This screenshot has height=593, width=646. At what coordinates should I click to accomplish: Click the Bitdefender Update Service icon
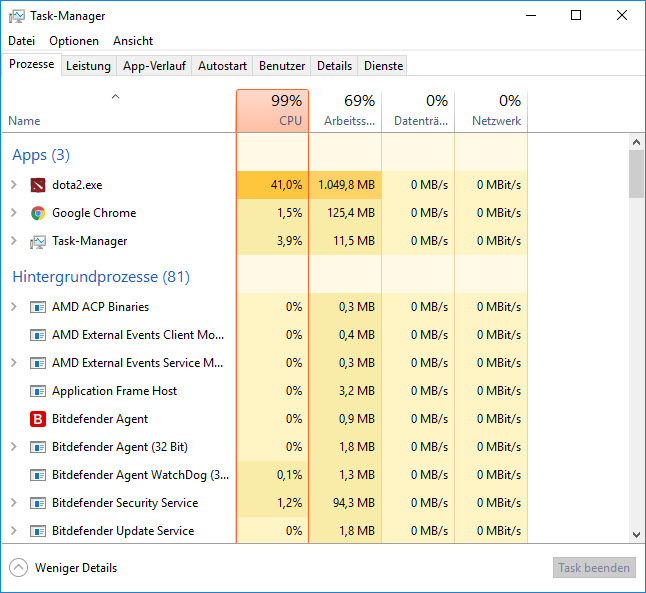tap(38, 531)
